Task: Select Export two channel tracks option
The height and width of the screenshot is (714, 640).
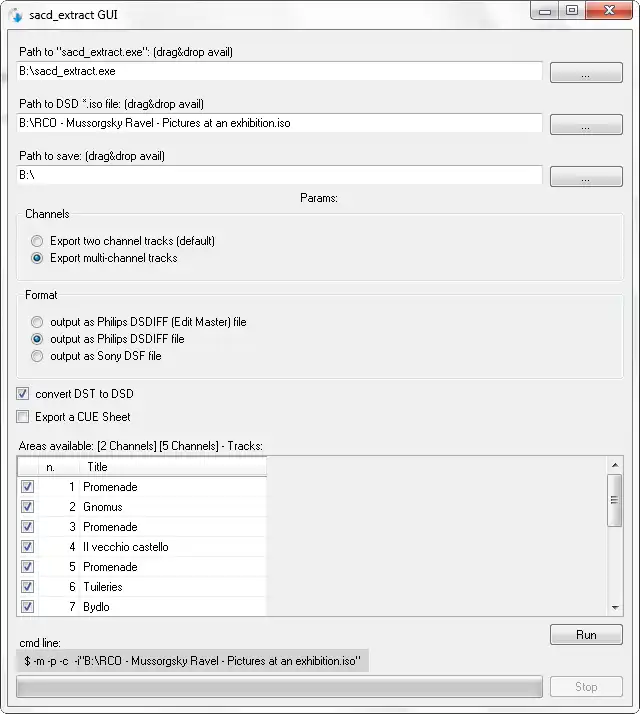Action: pyautogui.click(x=37, y=241)
